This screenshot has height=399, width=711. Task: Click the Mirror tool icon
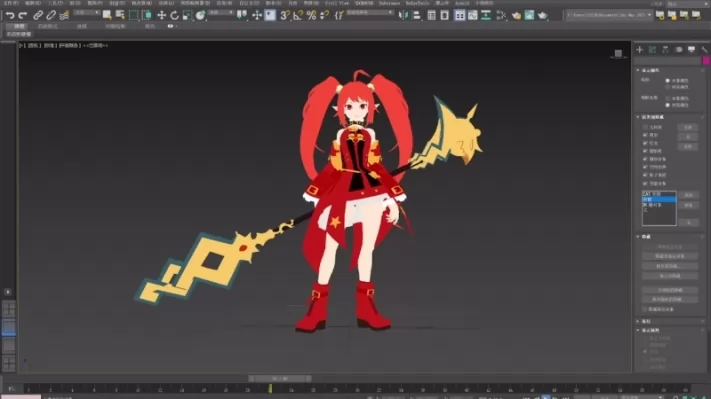click(403, 15)
